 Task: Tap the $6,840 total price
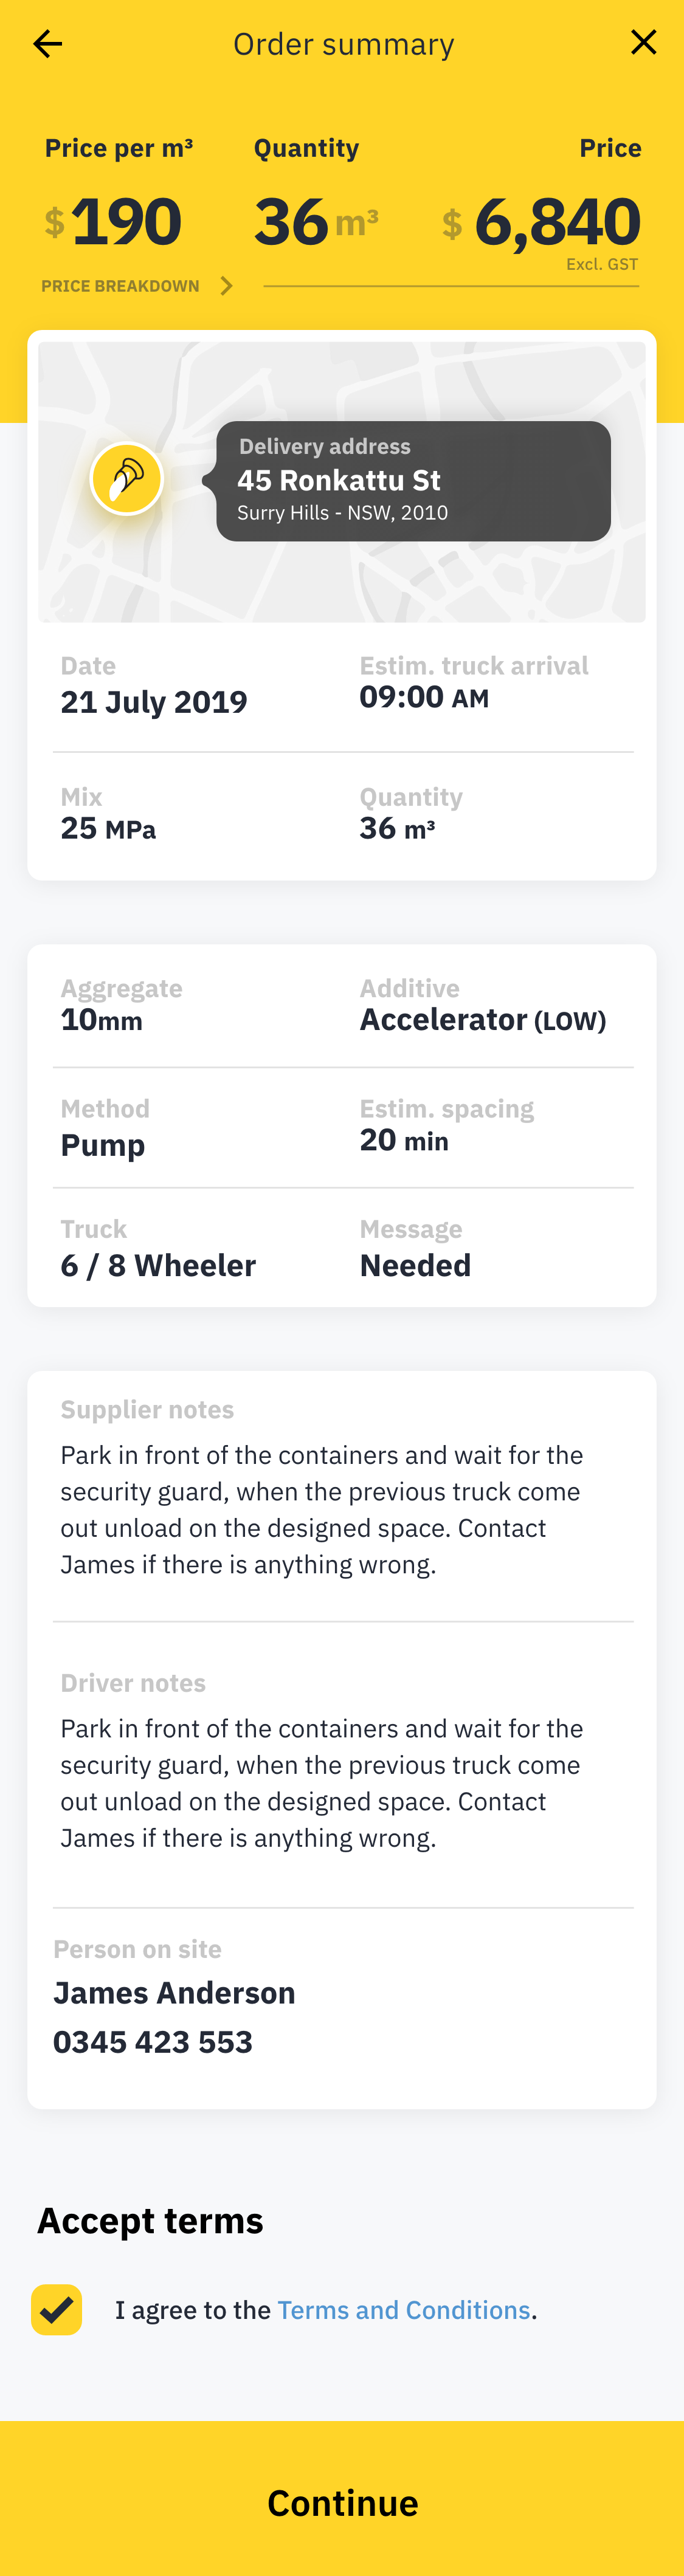556,222
